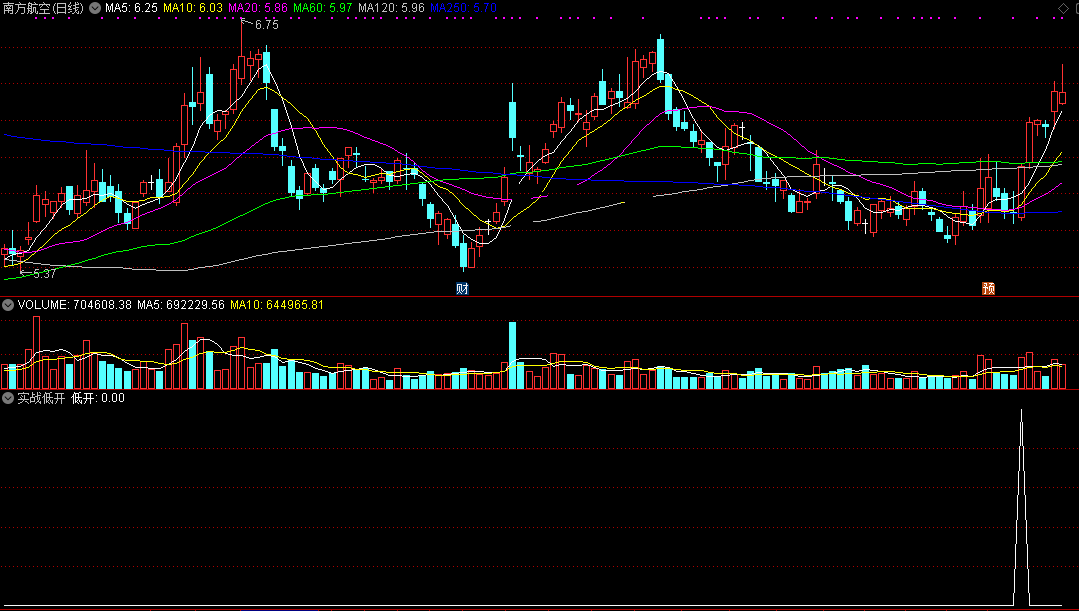The image size is (1079, 611).
Task: Click the MA10: 6.03 price legend
Action: [x=193, y=8]
